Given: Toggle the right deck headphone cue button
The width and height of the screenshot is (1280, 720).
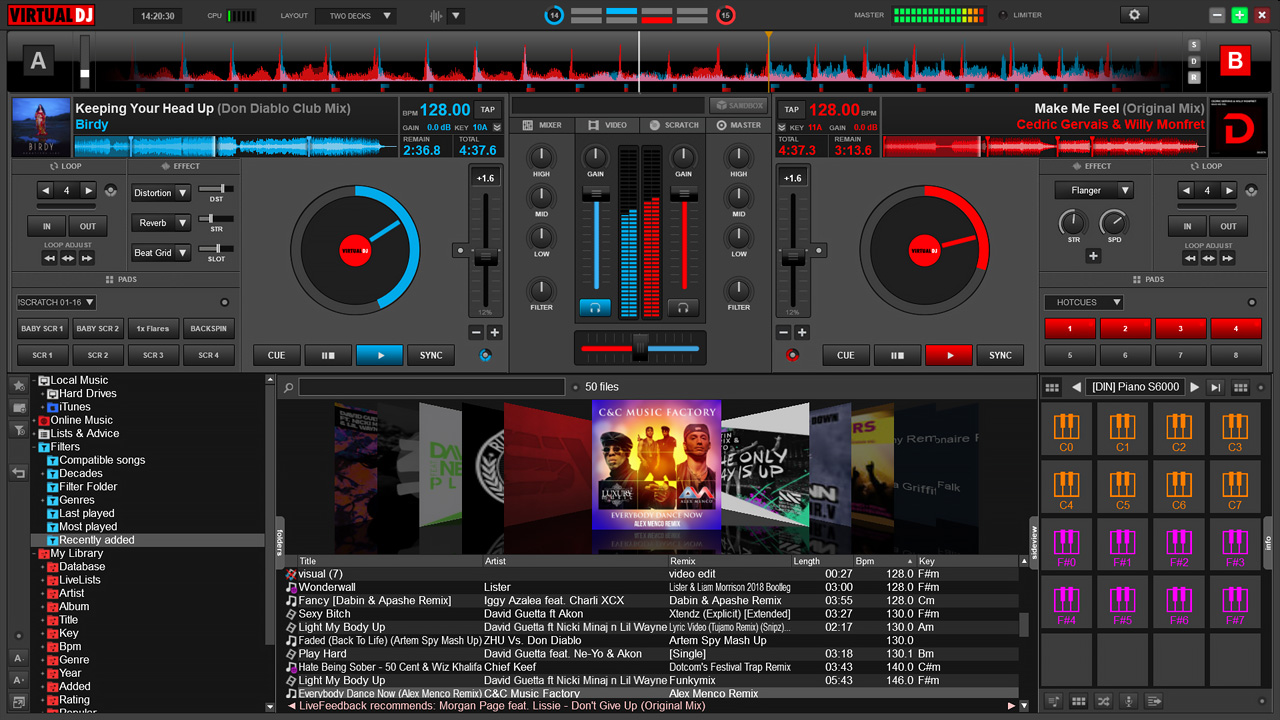Looking at the screenshot, I should coord(683,308).
